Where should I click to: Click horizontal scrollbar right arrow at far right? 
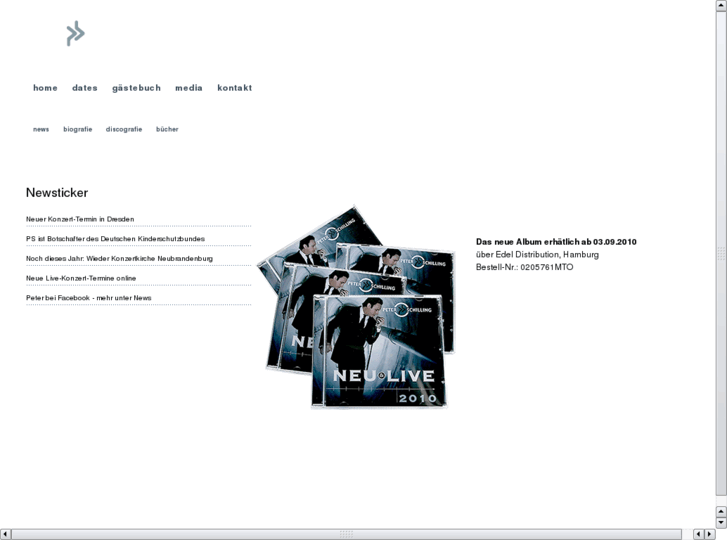click(709, 534)
